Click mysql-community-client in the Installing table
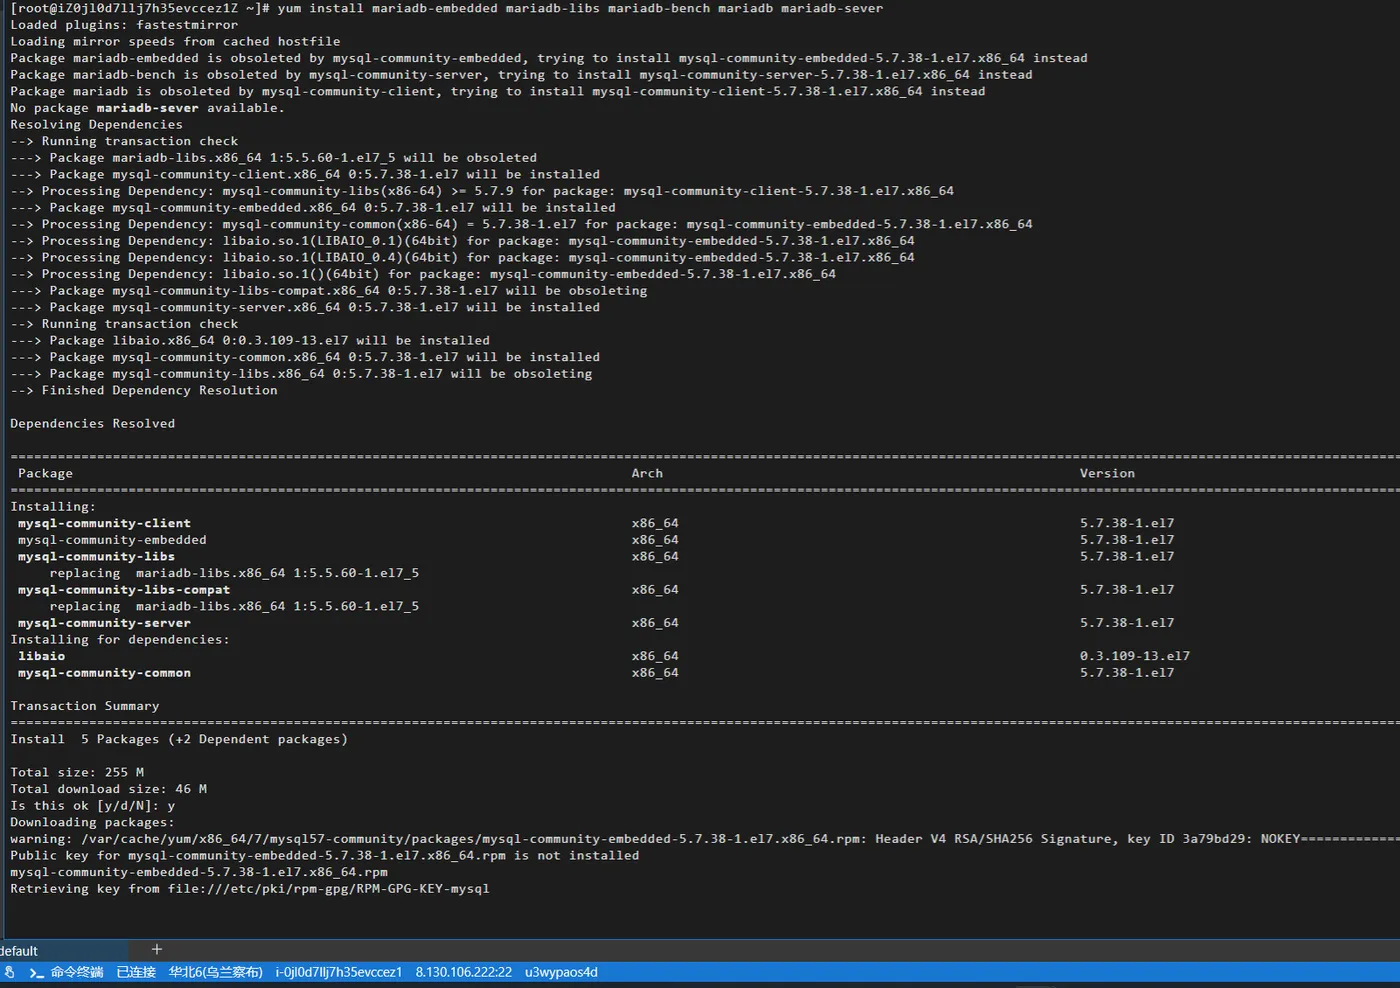This screenshot has height=988, width=1400. click(104, 523)
